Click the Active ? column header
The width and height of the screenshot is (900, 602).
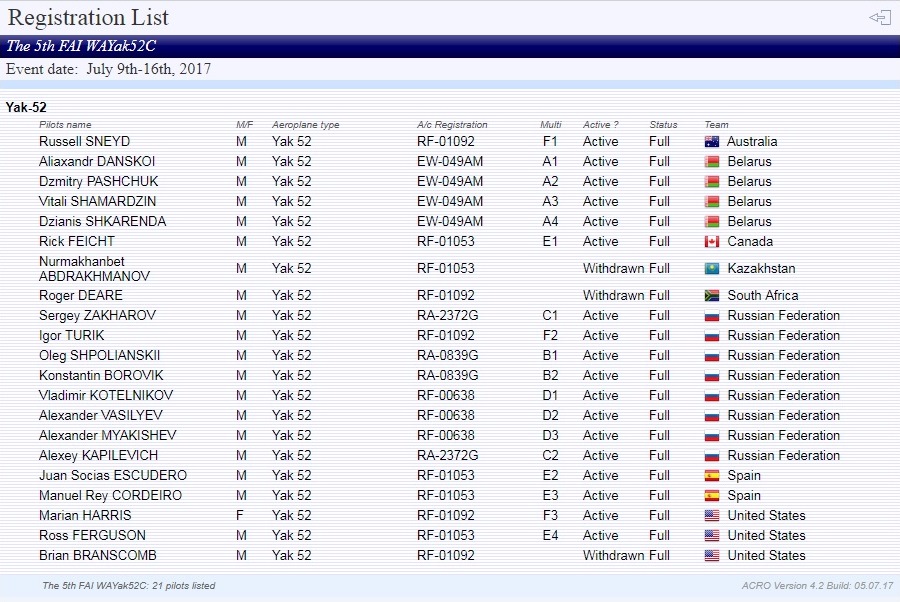[x=600, y=125]
